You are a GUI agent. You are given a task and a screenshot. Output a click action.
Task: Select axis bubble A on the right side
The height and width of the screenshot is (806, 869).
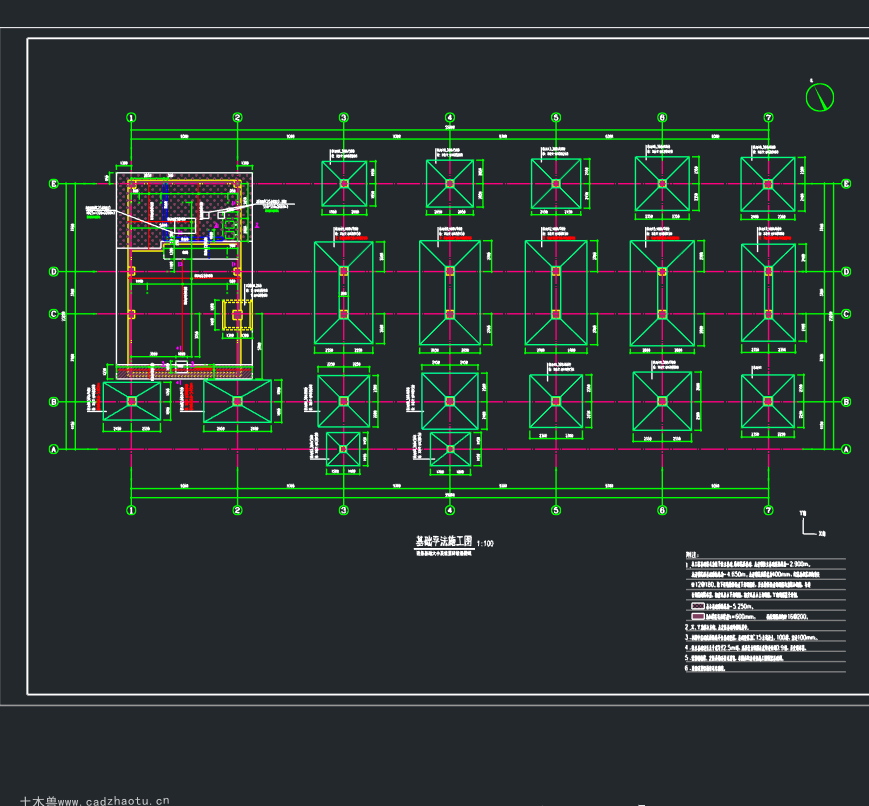coord(846,449)
